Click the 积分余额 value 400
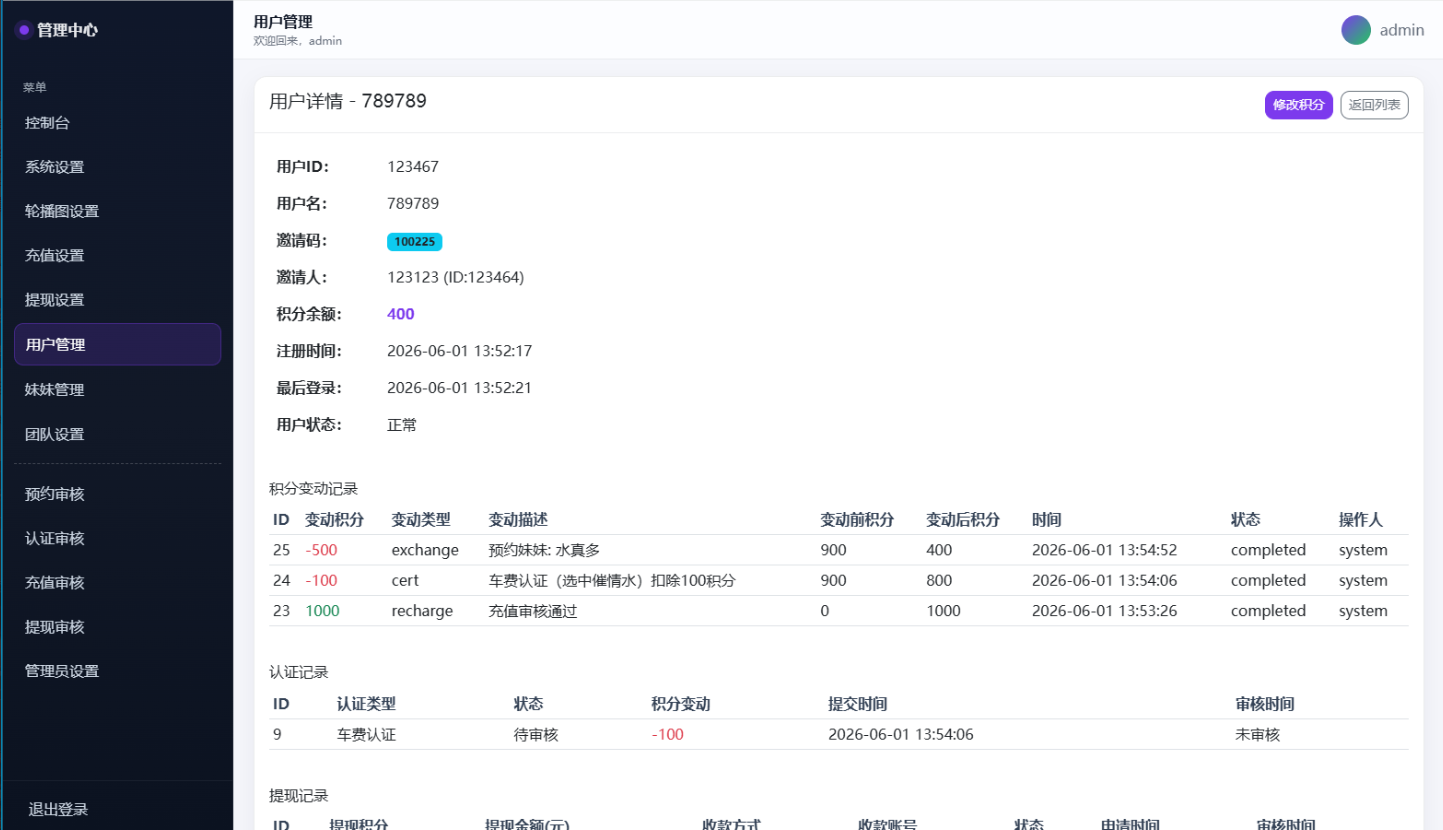 (401, 314)
